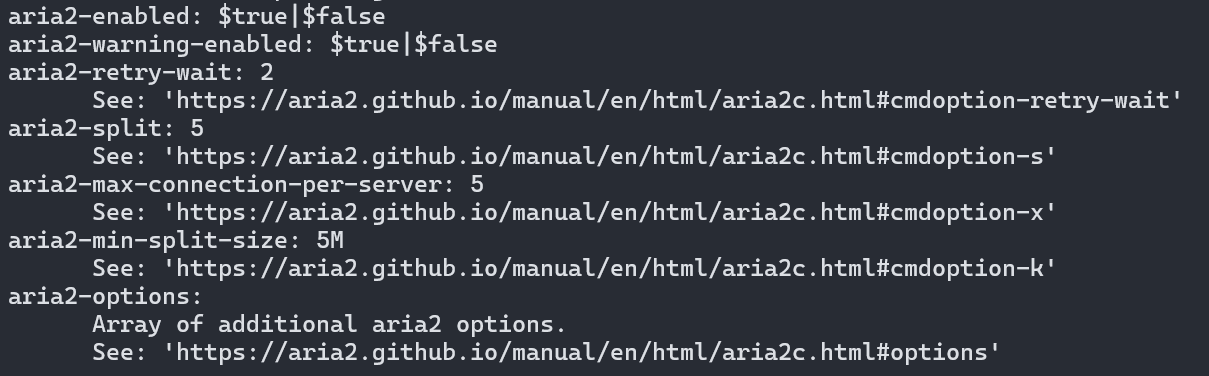Image resolution: width=1209 pixels, height=376 pixels.
Task: Click the value 5 after aria2-split
Action: [x=197, y=128]
